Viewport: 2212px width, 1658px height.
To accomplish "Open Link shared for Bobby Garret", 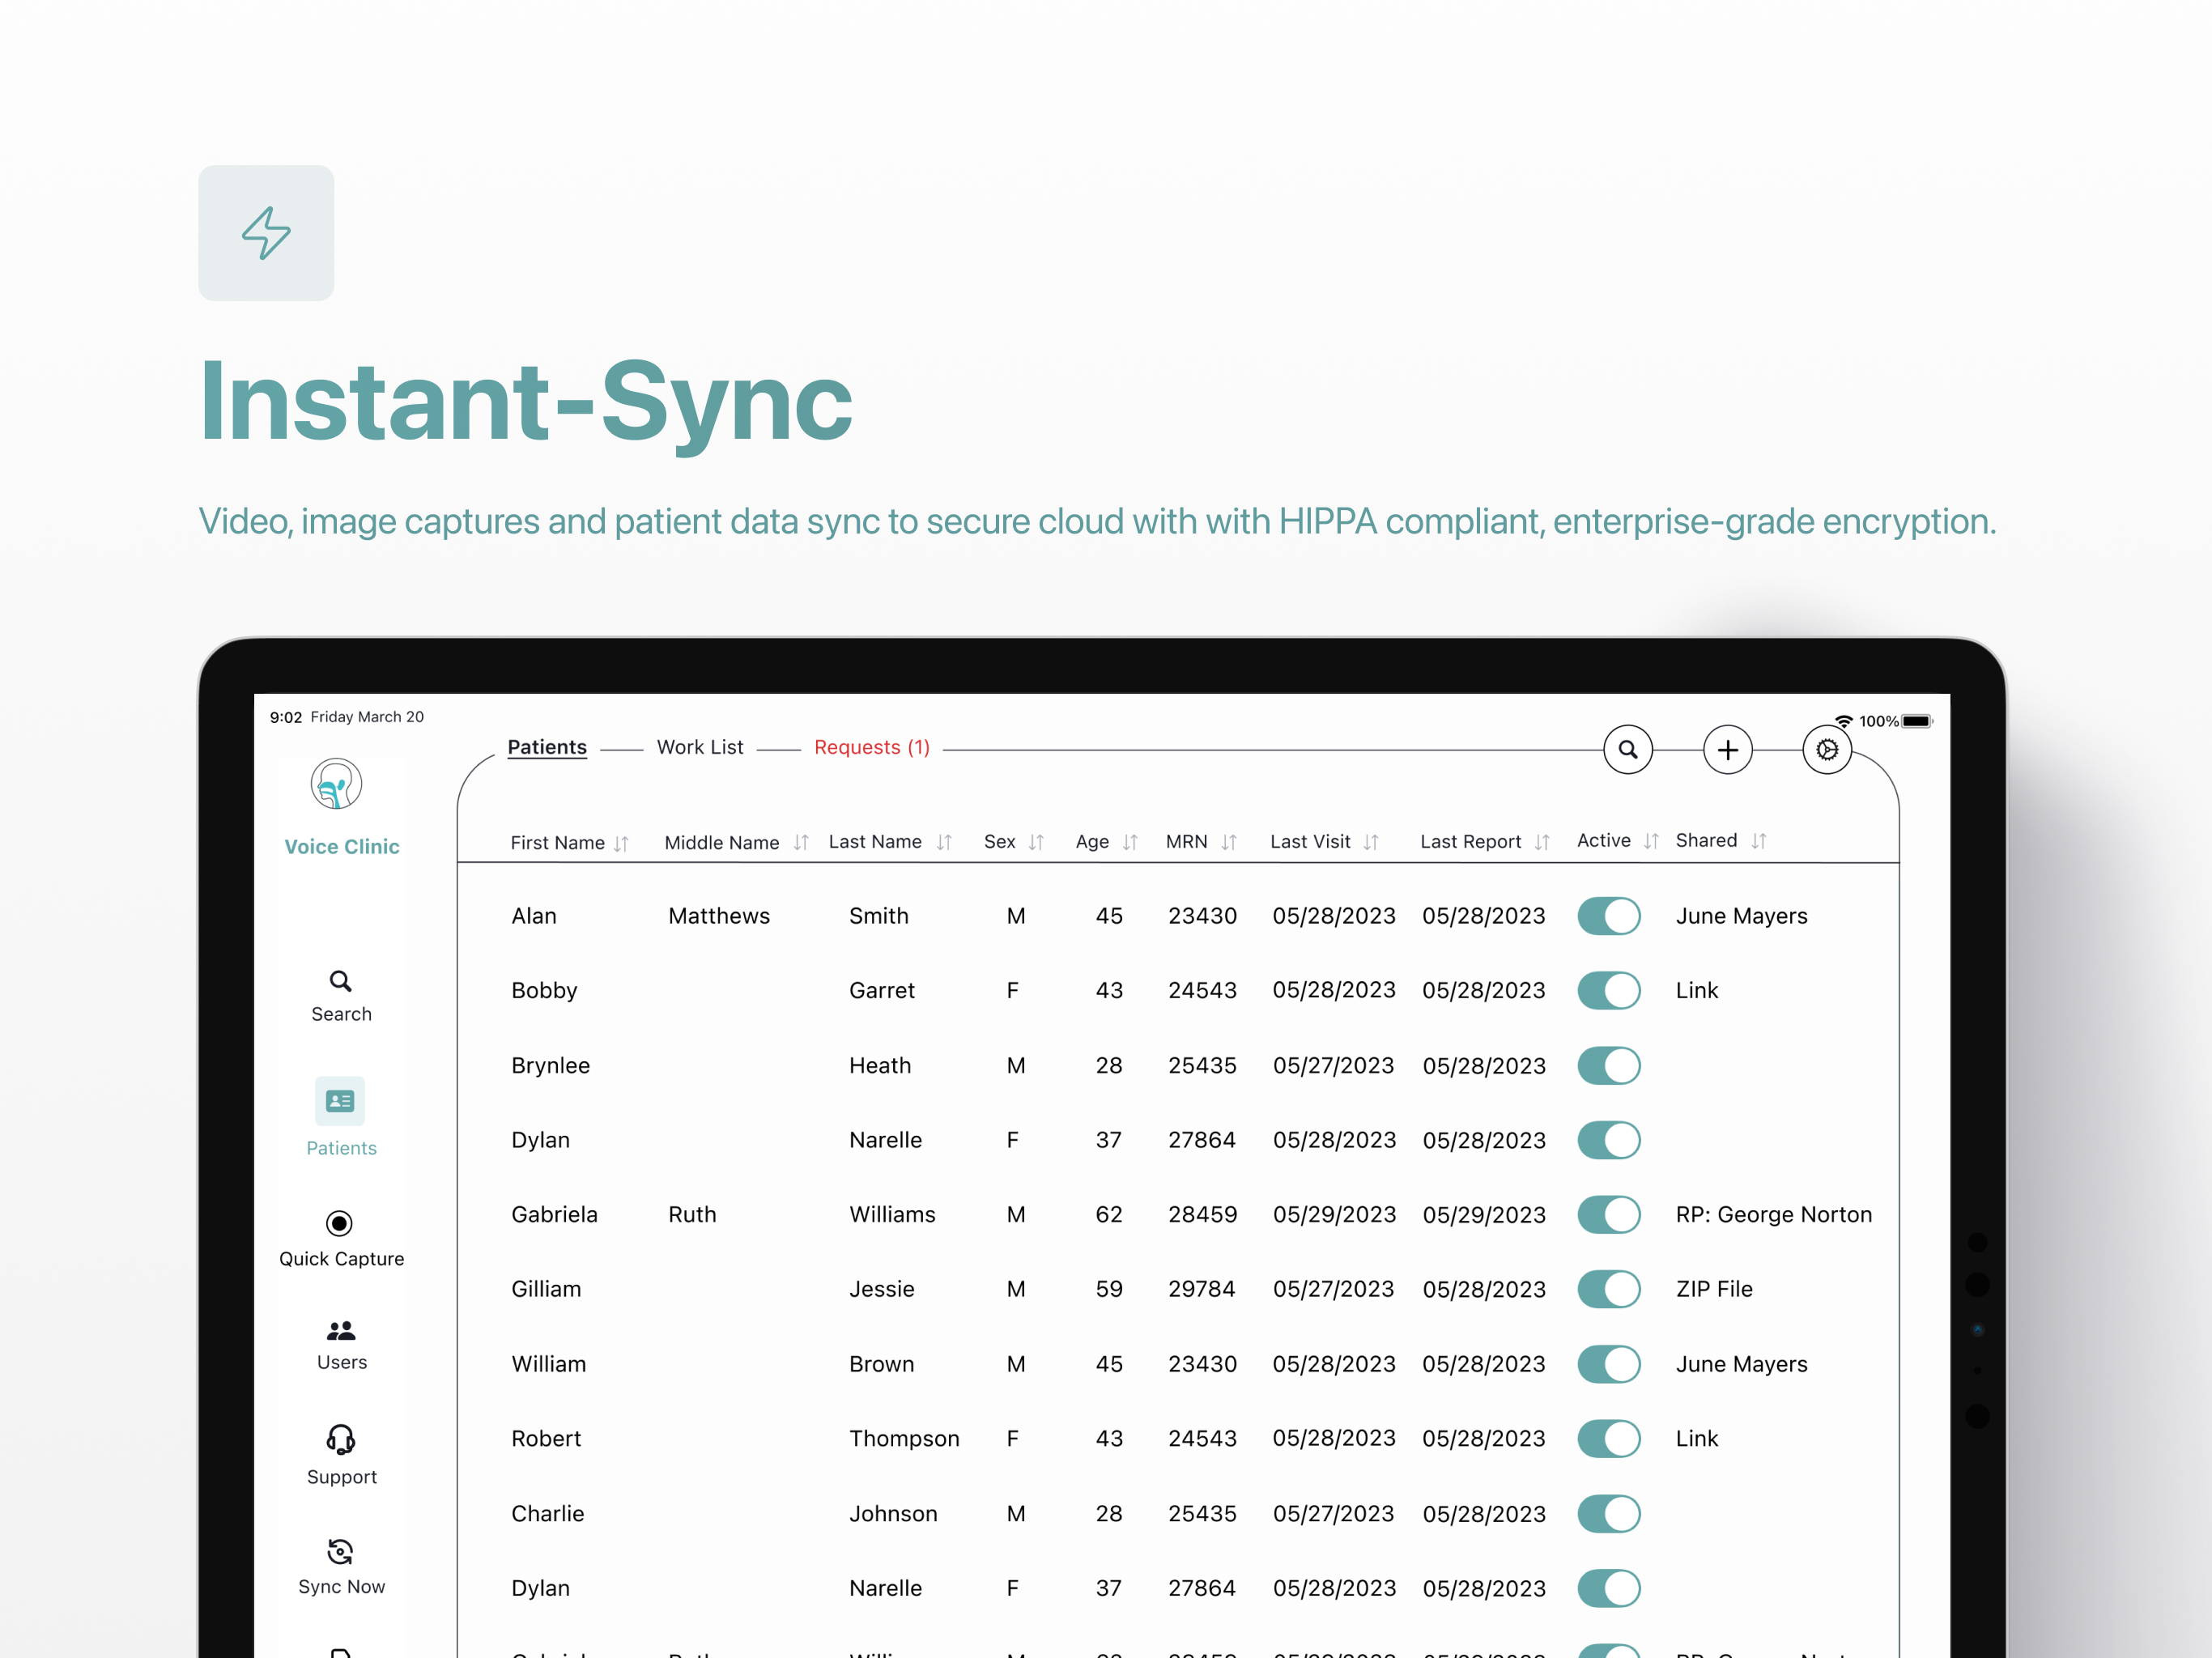I will coord(1696,990).
